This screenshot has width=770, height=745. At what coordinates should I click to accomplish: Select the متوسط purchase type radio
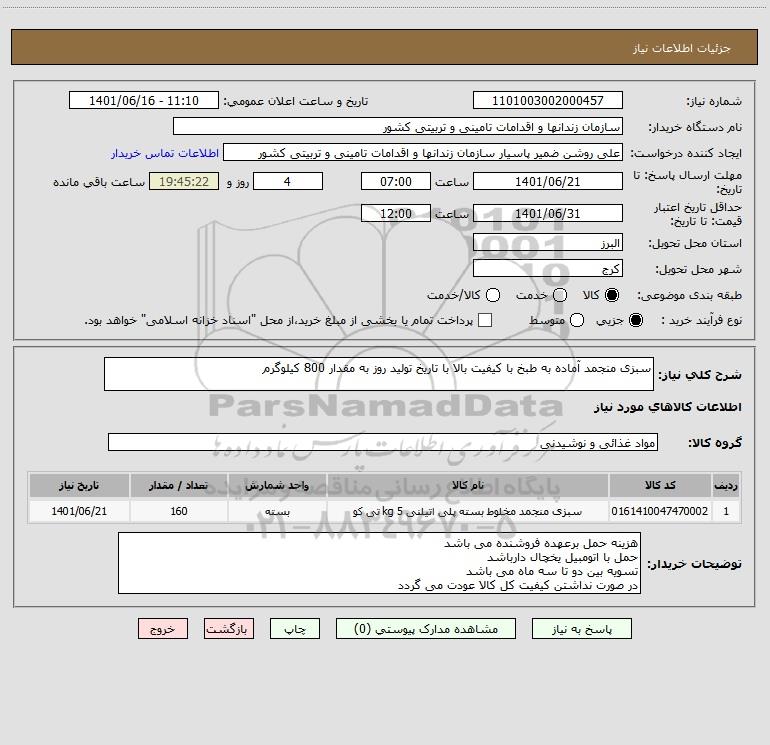click(x=577, y=320)
